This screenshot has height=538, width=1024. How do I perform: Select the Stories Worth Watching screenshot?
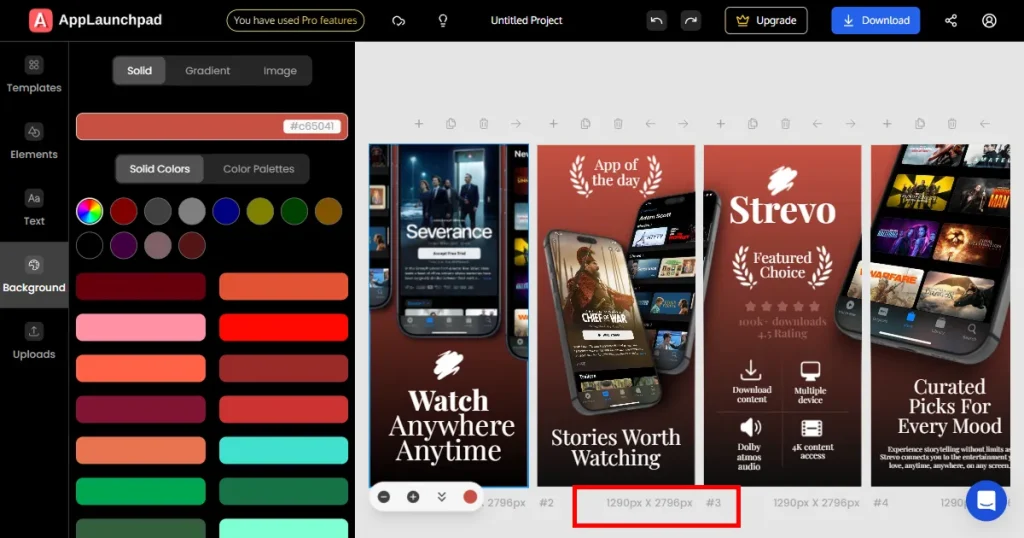click(x=616, y=315)
